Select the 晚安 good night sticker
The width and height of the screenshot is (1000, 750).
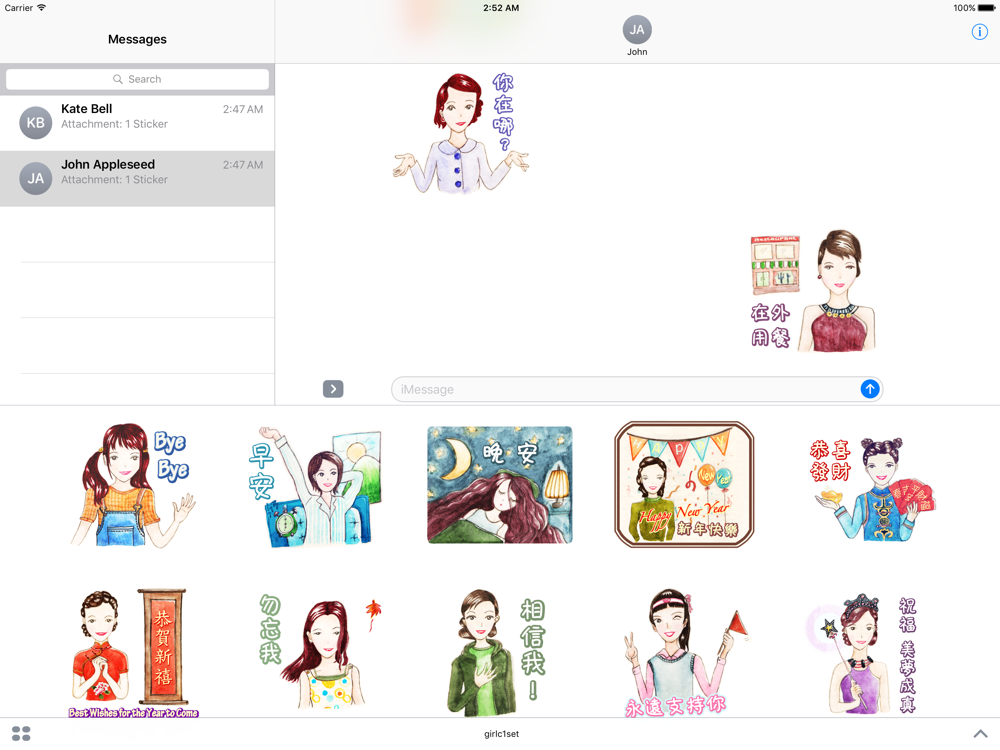499,485
